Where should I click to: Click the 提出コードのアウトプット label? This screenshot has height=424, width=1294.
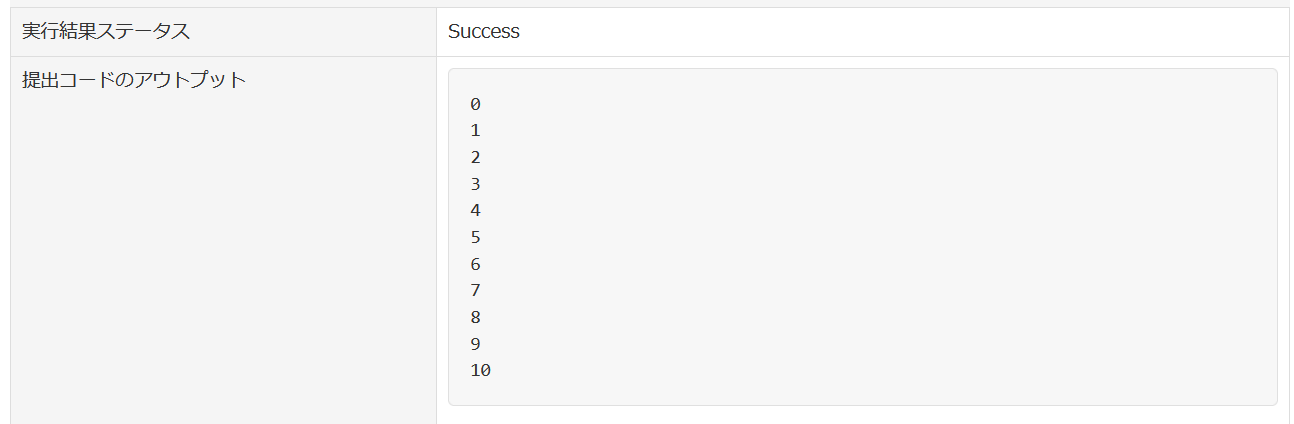click(134, 80)
